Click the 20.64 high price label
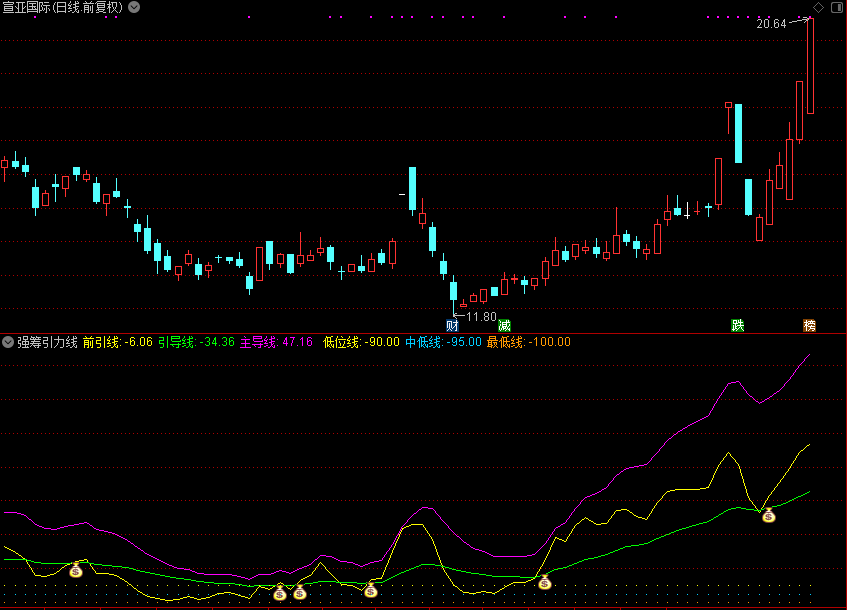 [x=771, y=24]
